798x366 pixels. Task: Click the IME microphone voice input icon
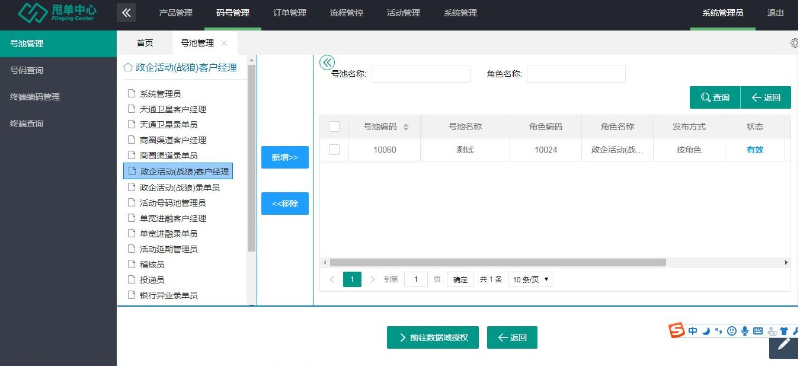[x=745, y=331]
